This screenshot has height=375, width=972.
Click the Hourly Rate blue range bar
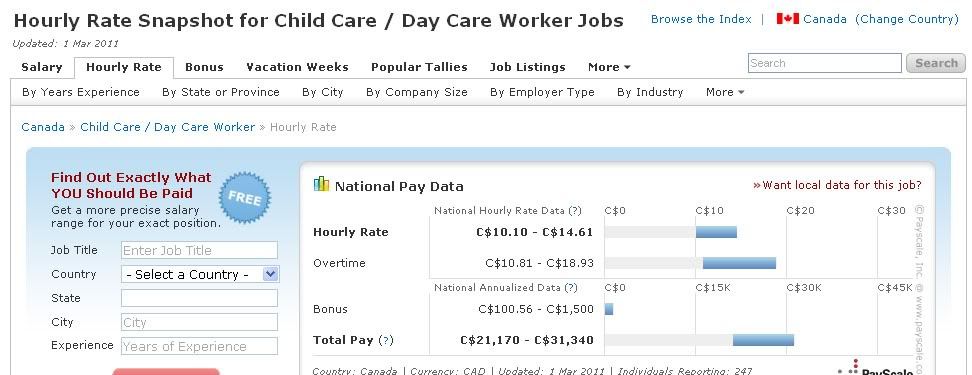tap(716, 232)
